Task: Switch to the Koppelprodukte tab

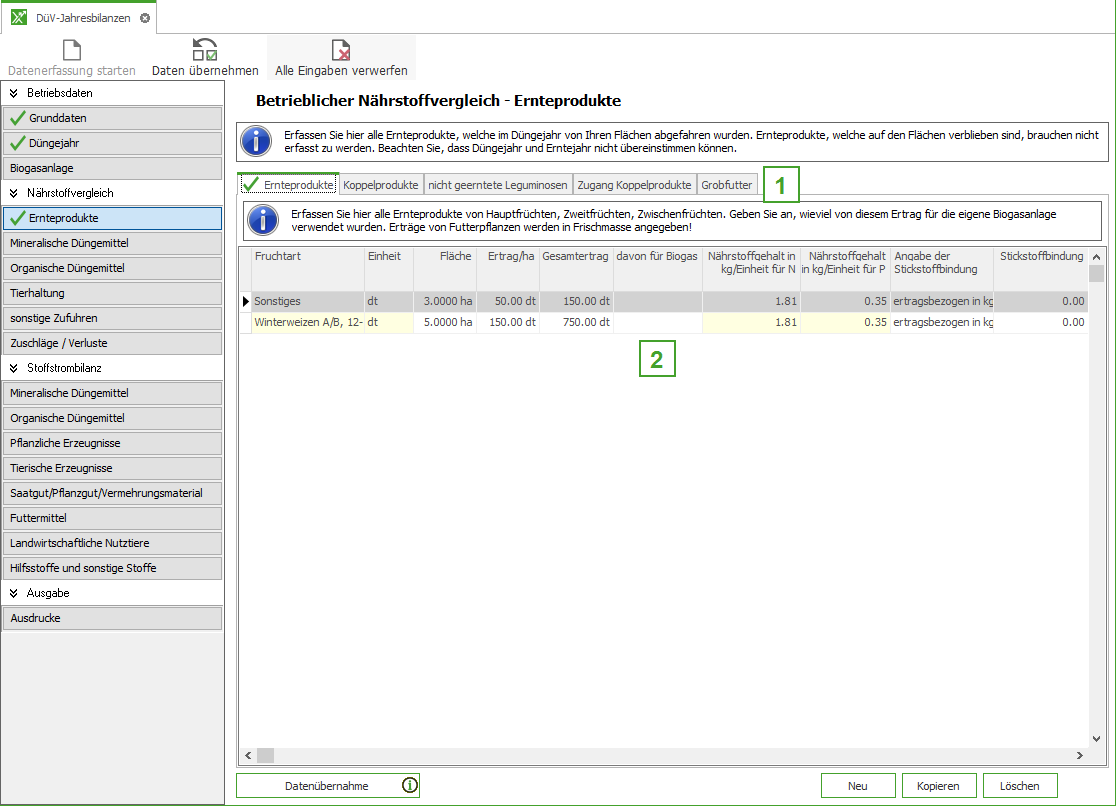Action: point(380,185)
